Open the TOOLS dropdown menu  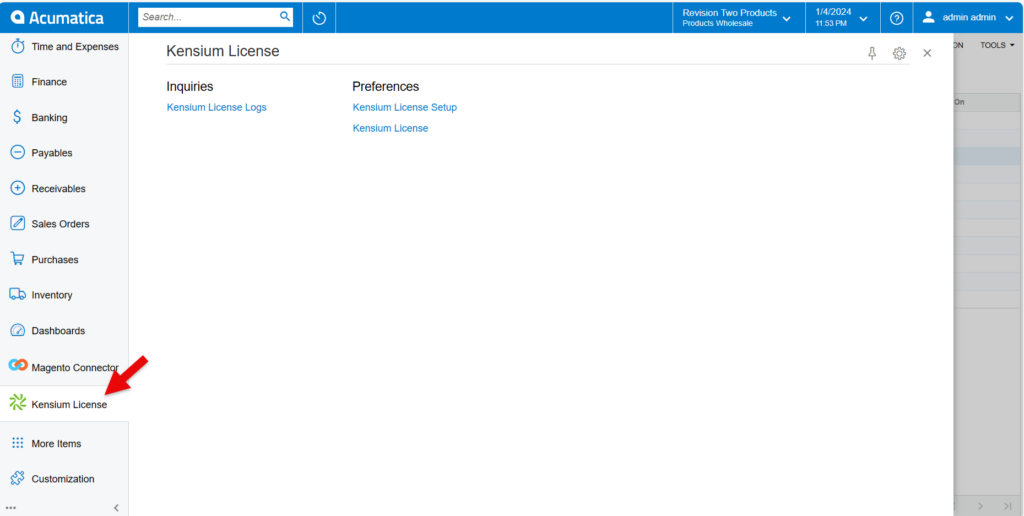[997, 45]
